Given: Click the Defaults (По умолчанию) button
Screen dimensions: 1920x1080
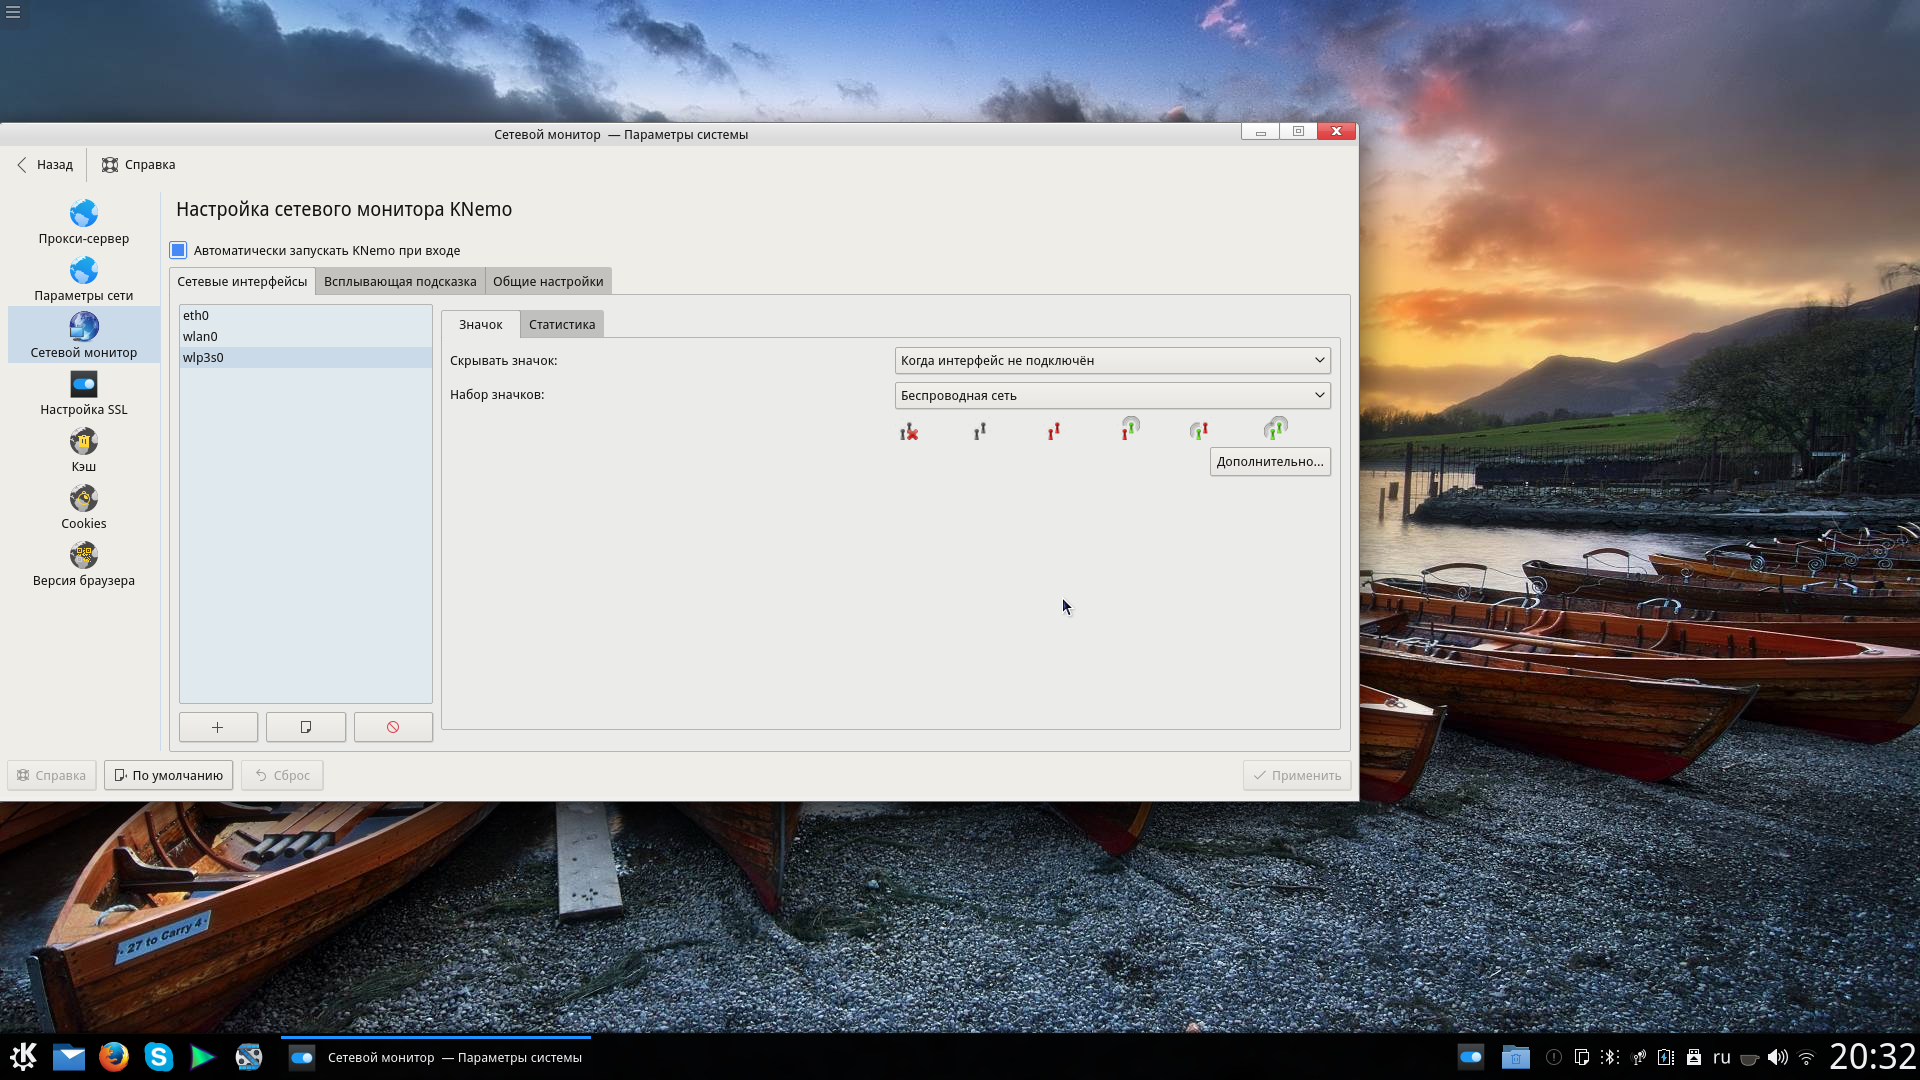Looking at the screenshot, I should (x=168, y=775).
